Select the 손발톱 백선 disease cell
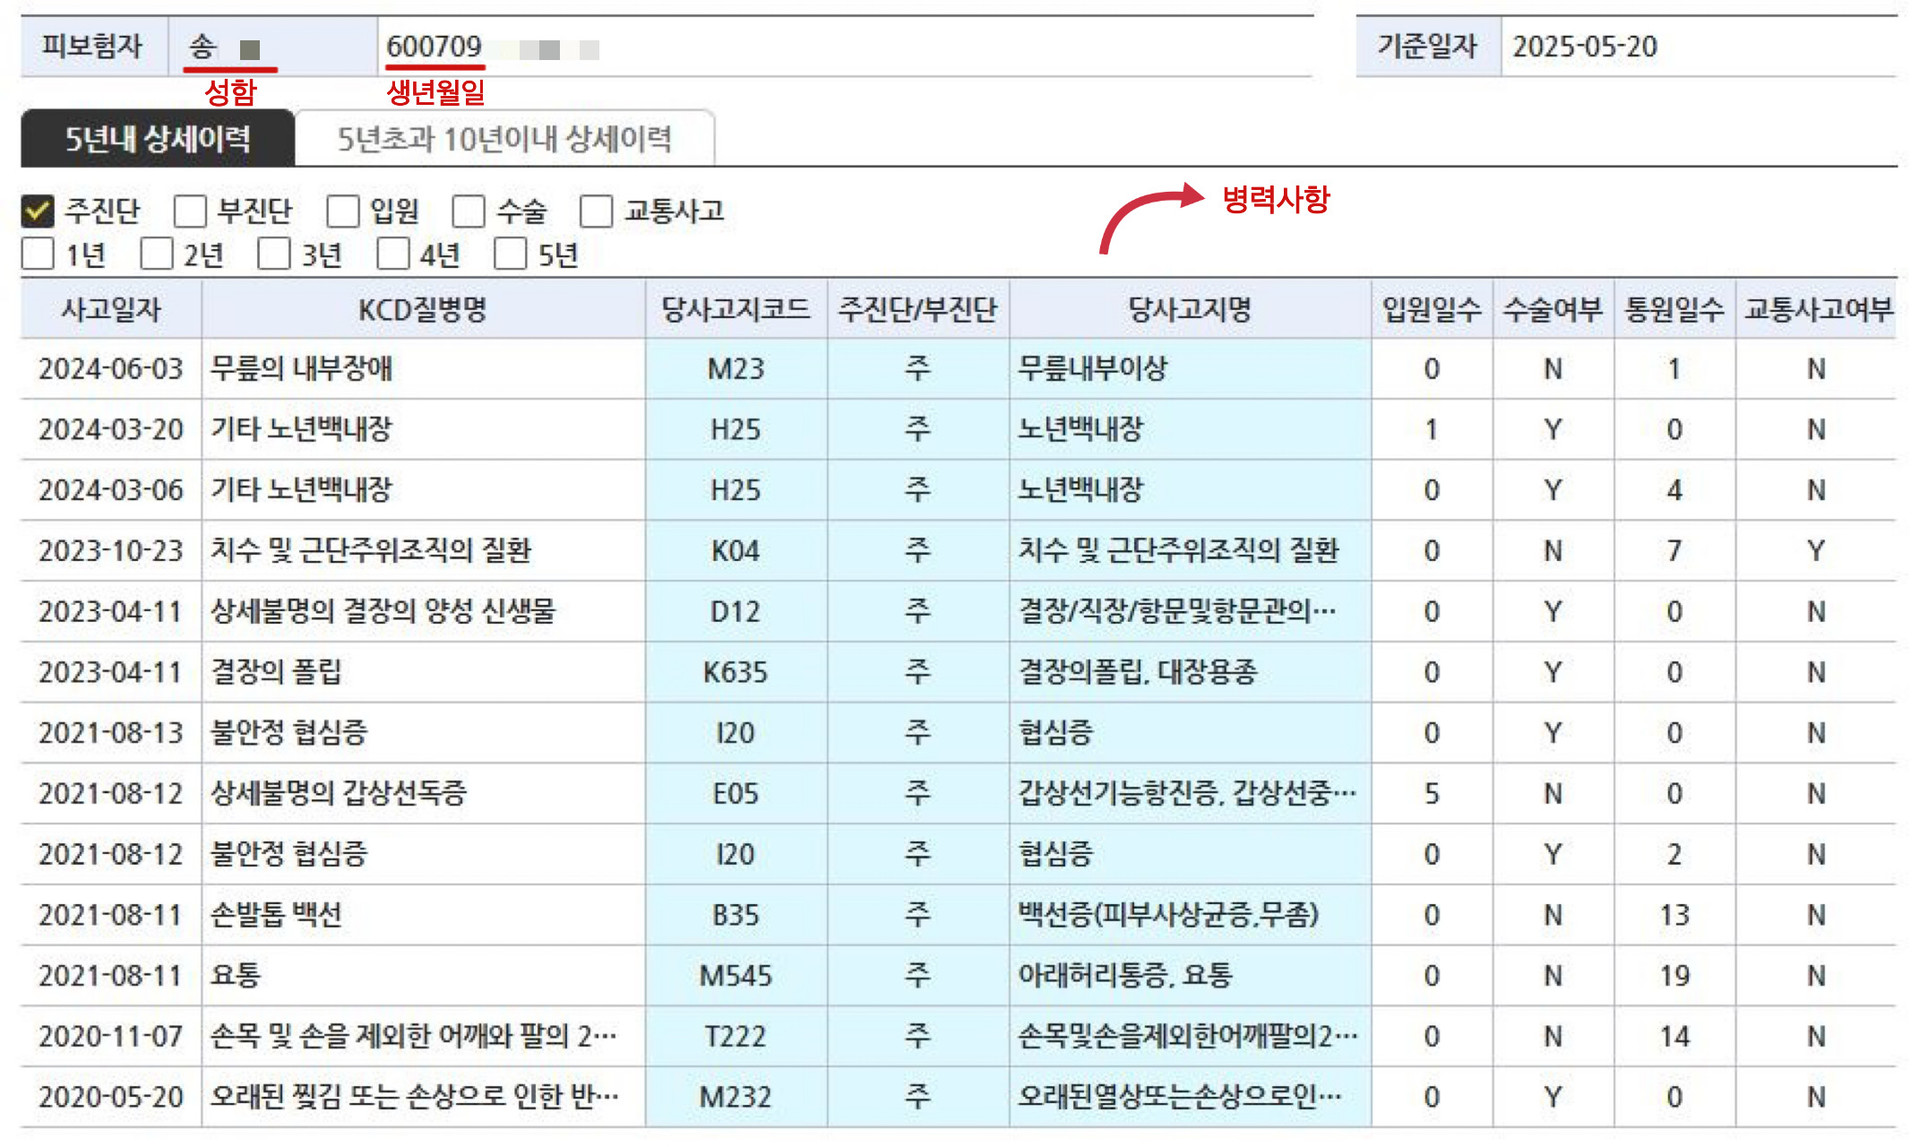This screenshot has width=1919, height=1147. 423,915
